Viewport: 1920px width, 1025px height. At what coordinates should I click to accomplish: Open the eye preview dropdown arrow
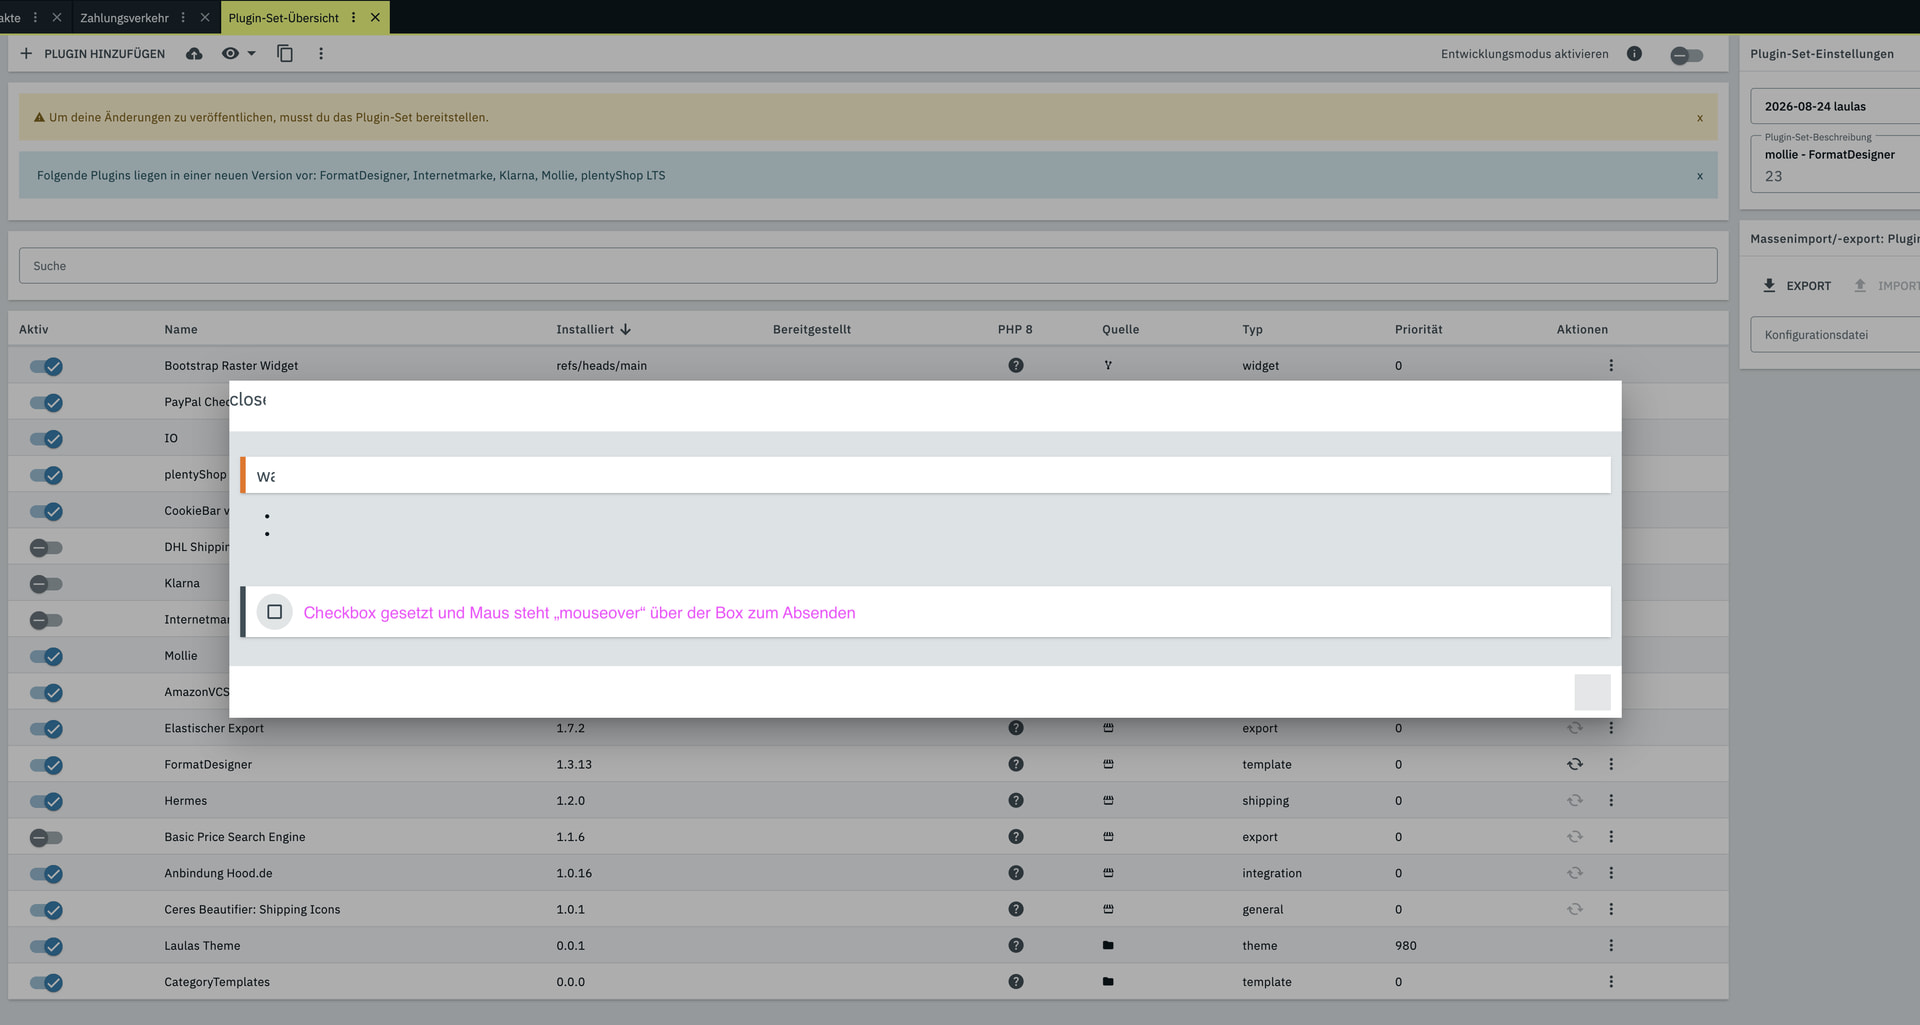(252, 54)
